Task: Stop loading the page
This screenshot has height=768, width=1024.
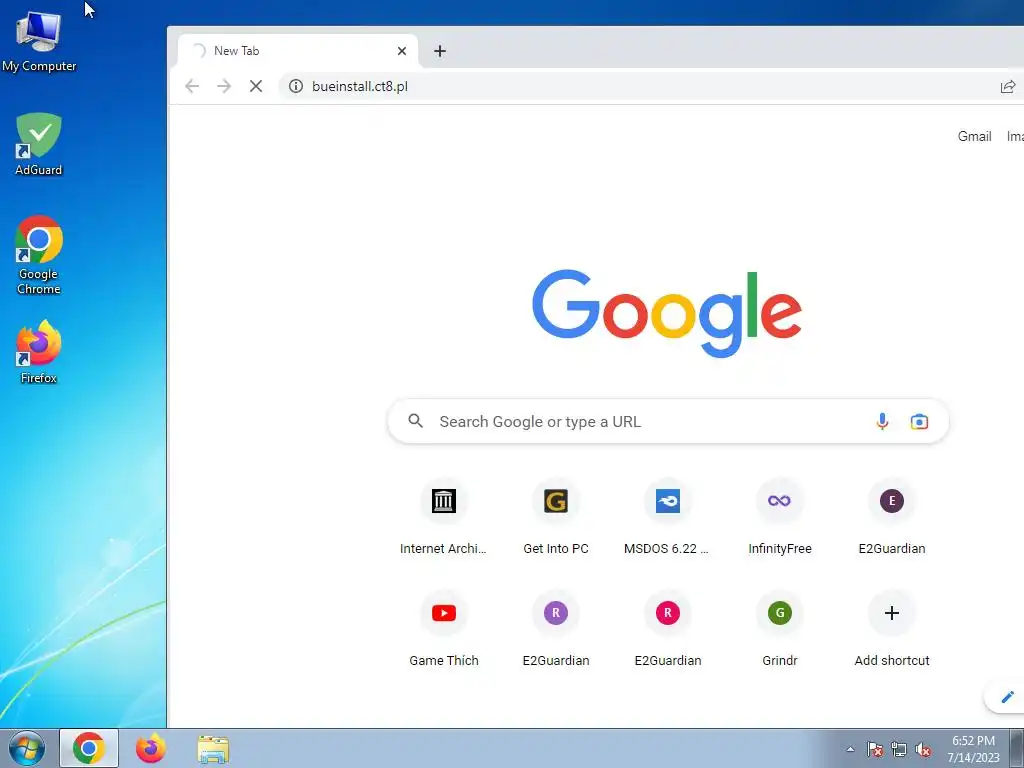Action: [256, 86]
